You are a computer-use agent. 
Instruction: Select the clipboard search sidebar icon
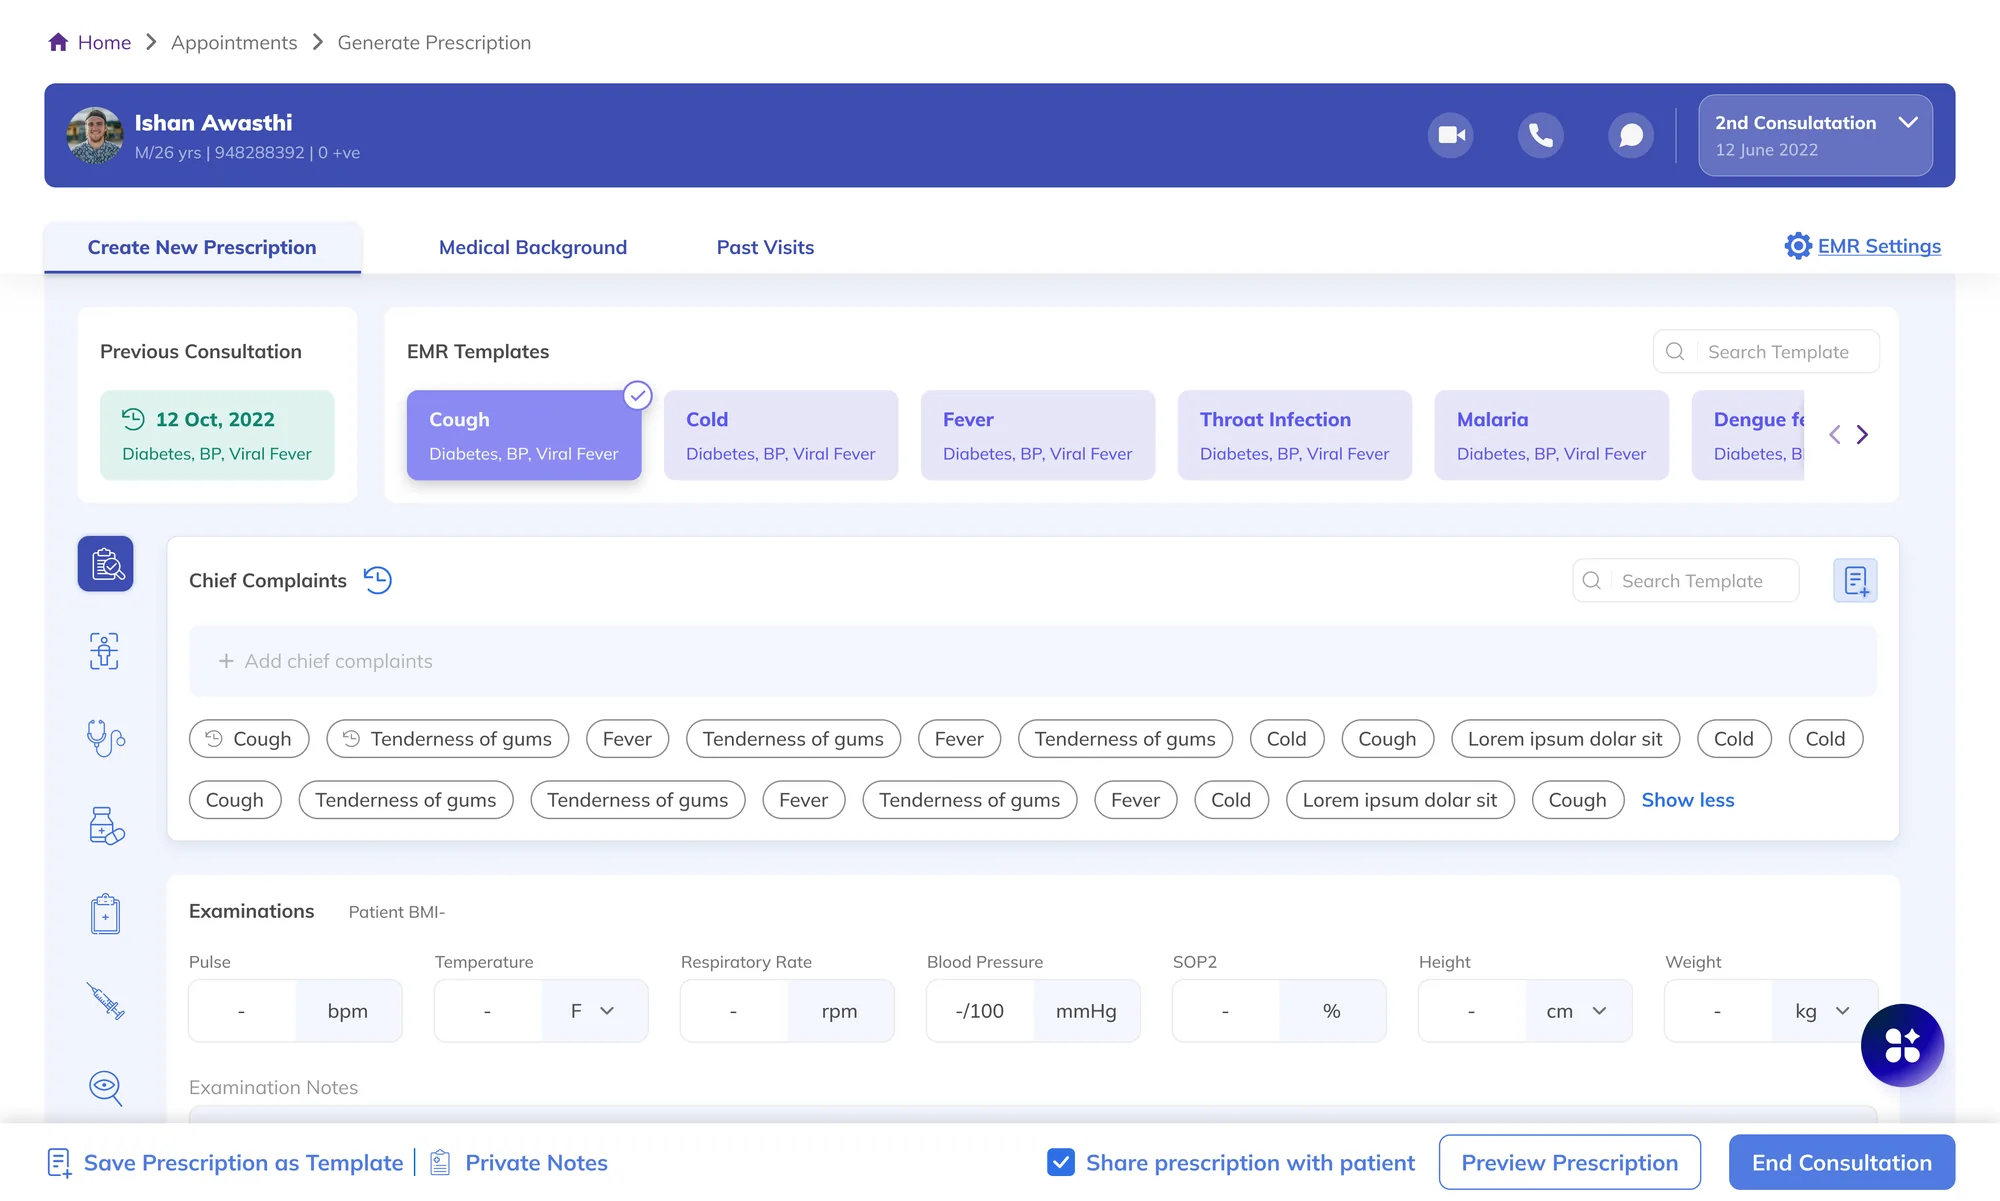(106, 564)
